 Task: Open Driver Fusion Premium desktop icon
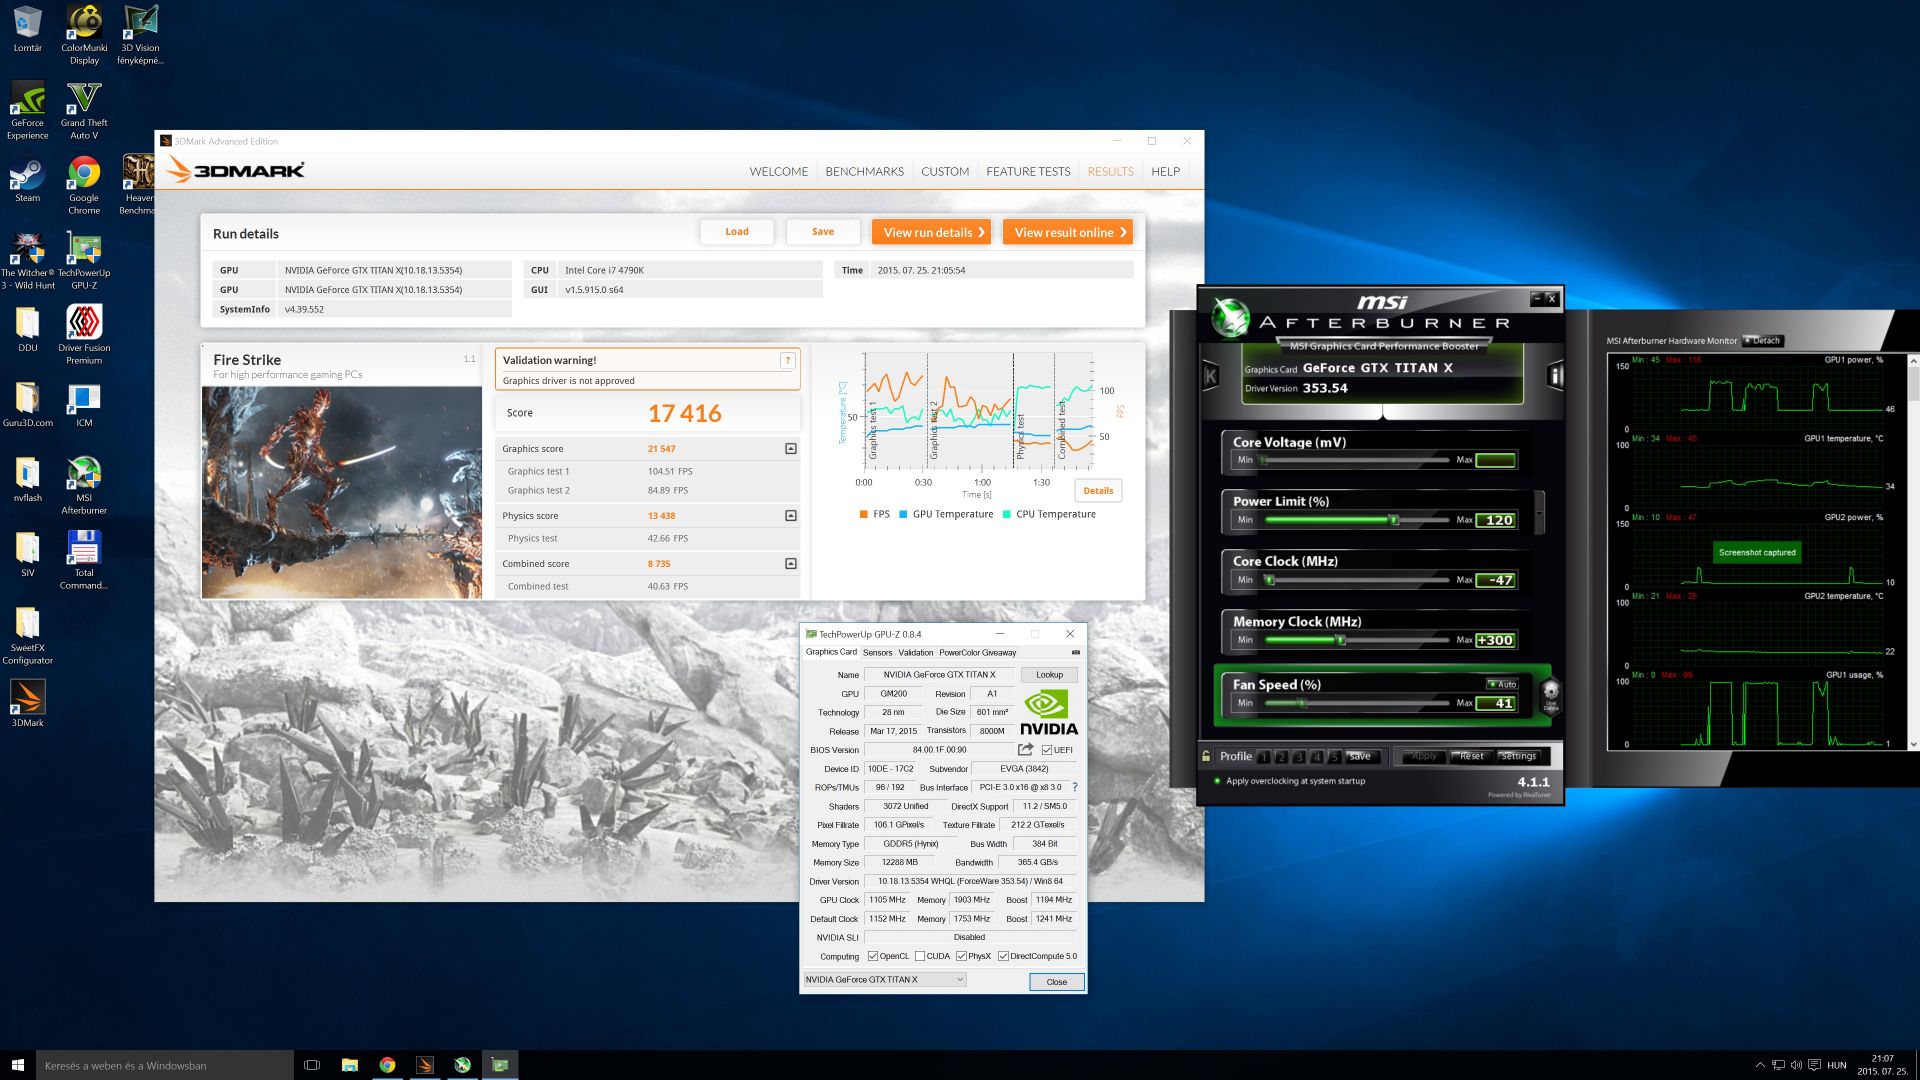point(84,335)
